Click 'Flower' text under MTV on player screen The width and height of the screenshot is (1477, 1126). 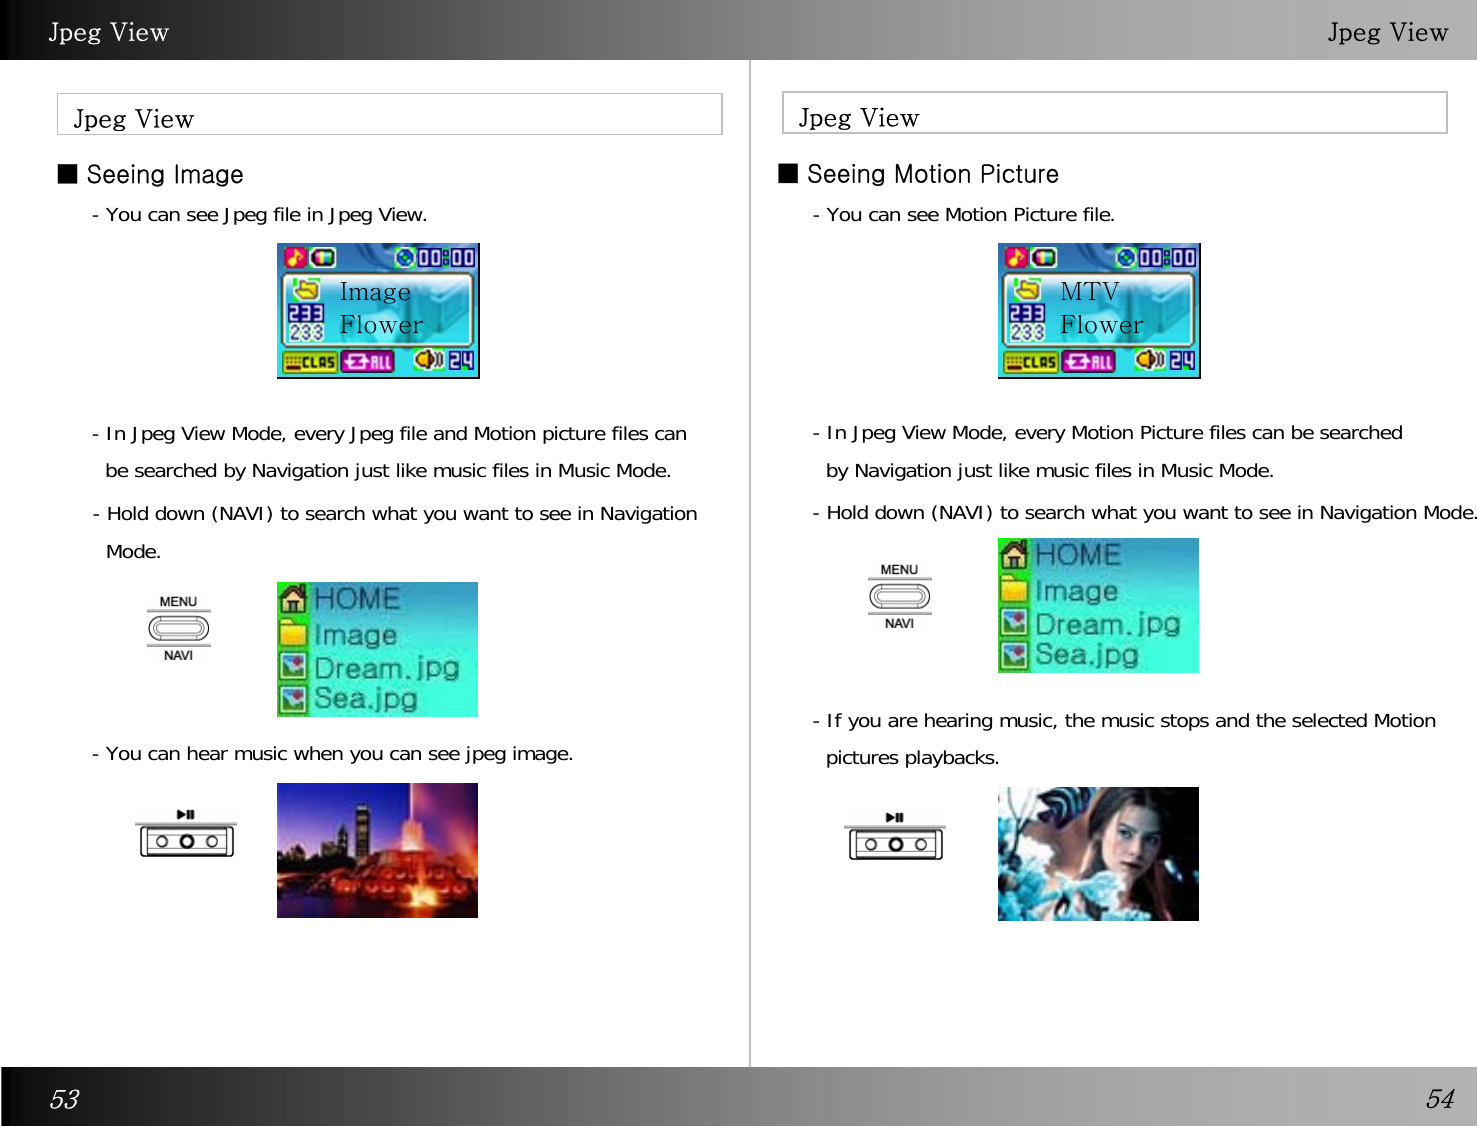1102,325
